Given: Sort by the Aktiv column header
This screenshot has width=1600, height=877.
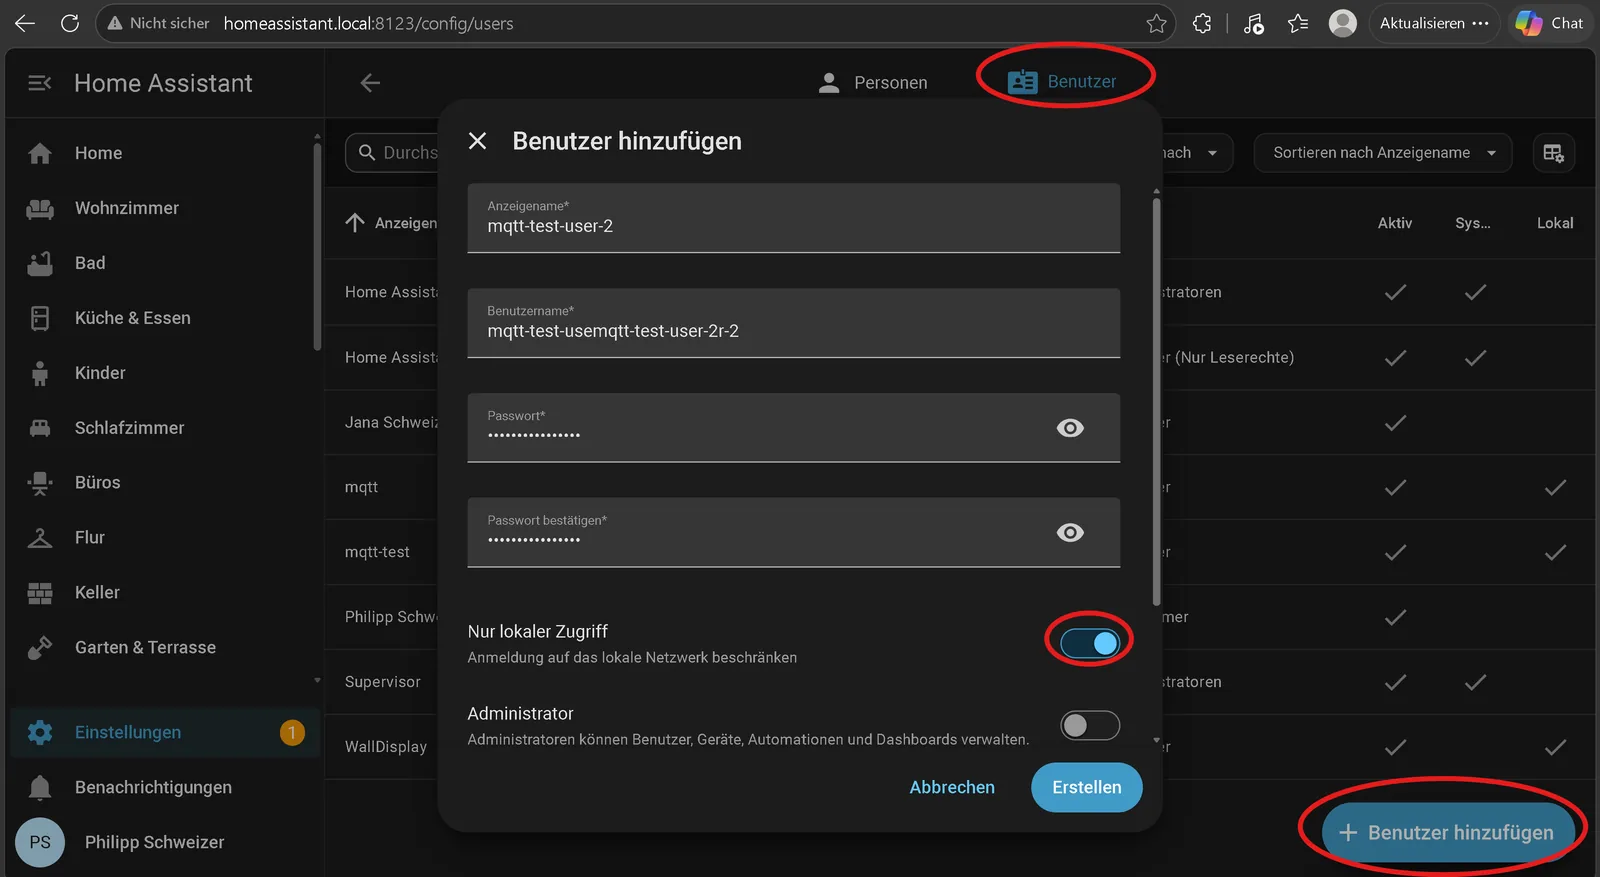Looking at the screenshot, I should pos(1395,223).
